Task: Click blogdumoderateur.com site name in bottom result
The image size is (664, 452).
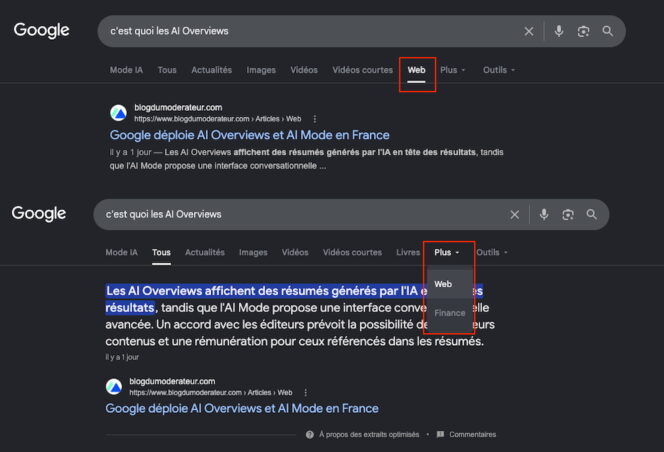Action: click(x=172, y=381)
